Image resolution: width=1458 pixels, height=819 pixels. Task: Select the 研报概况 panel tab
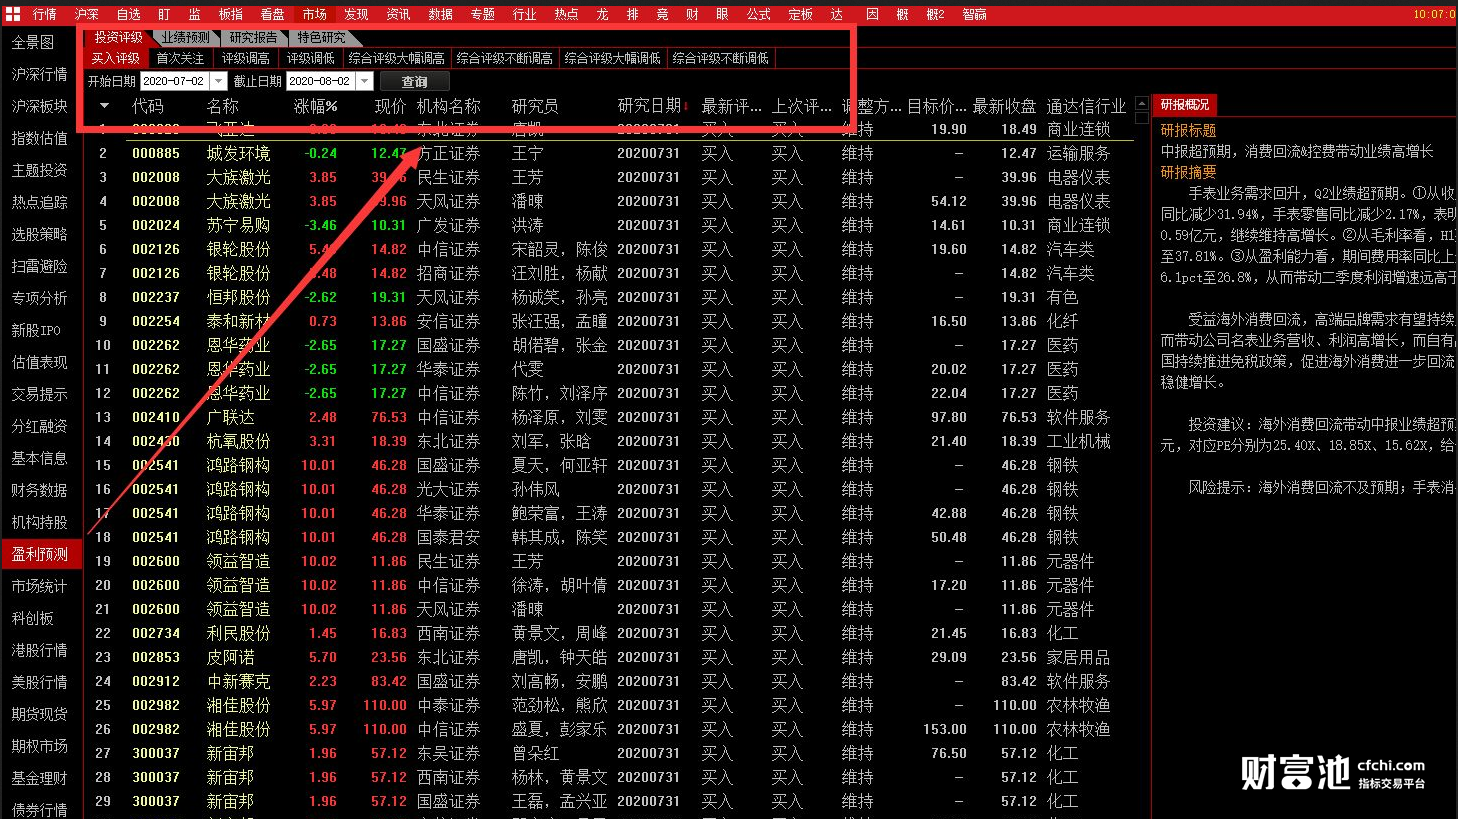1185,105
